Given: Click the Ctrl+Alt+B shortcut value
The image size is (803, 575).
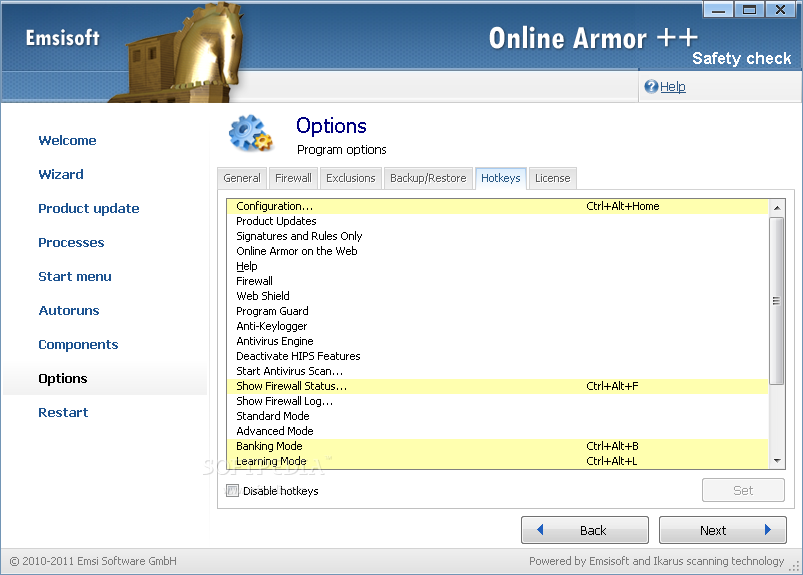Looking at the screenshot, I should 612,446.
